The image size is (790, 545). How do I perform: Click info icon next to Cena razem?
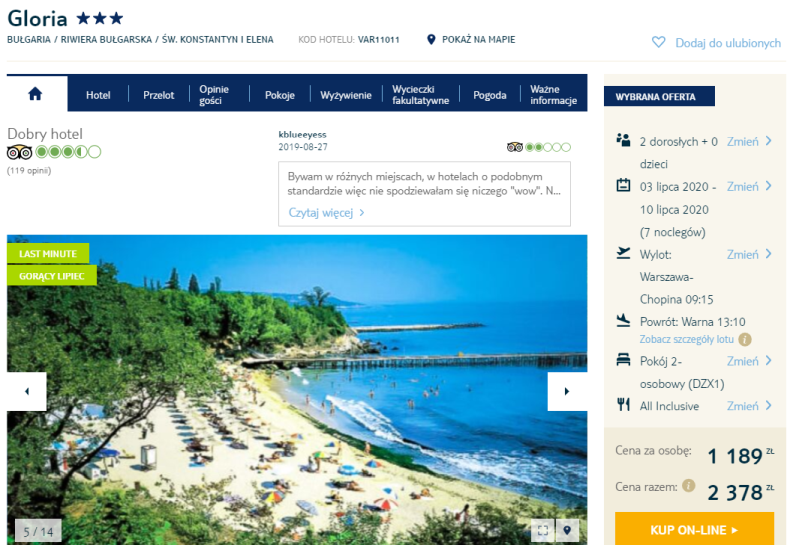click(688, 486)
